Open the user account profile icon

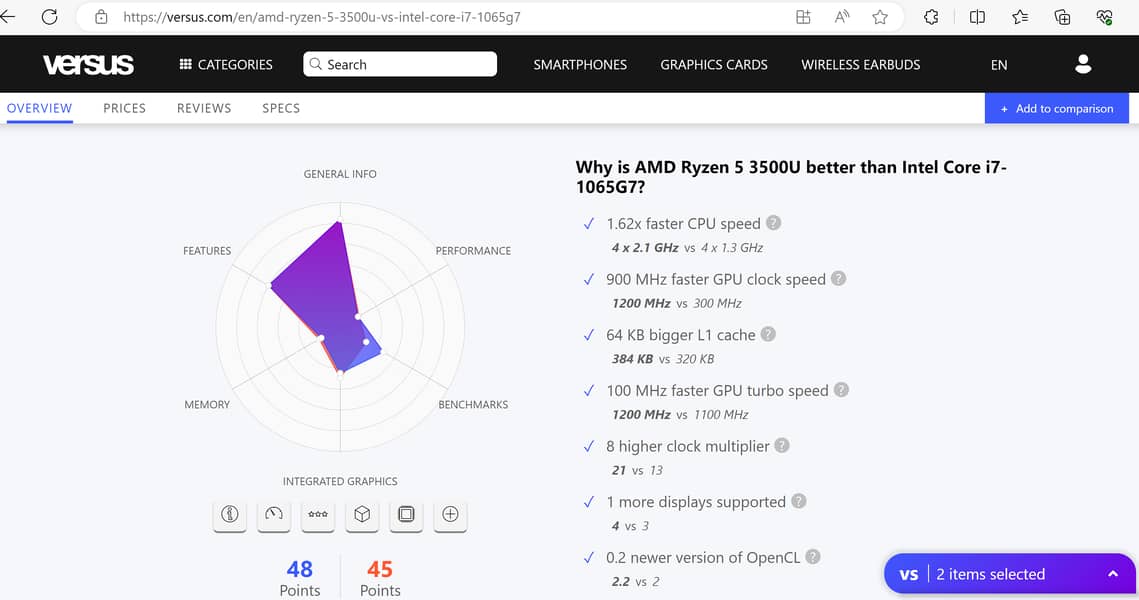point(1083,64)
